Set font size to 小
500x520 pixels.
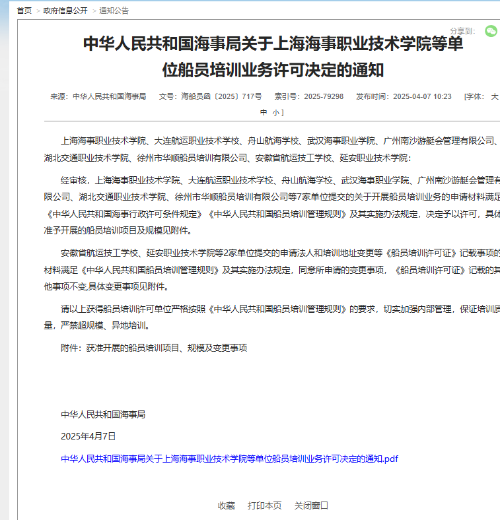pyautogui.click(x=276, y=112)
